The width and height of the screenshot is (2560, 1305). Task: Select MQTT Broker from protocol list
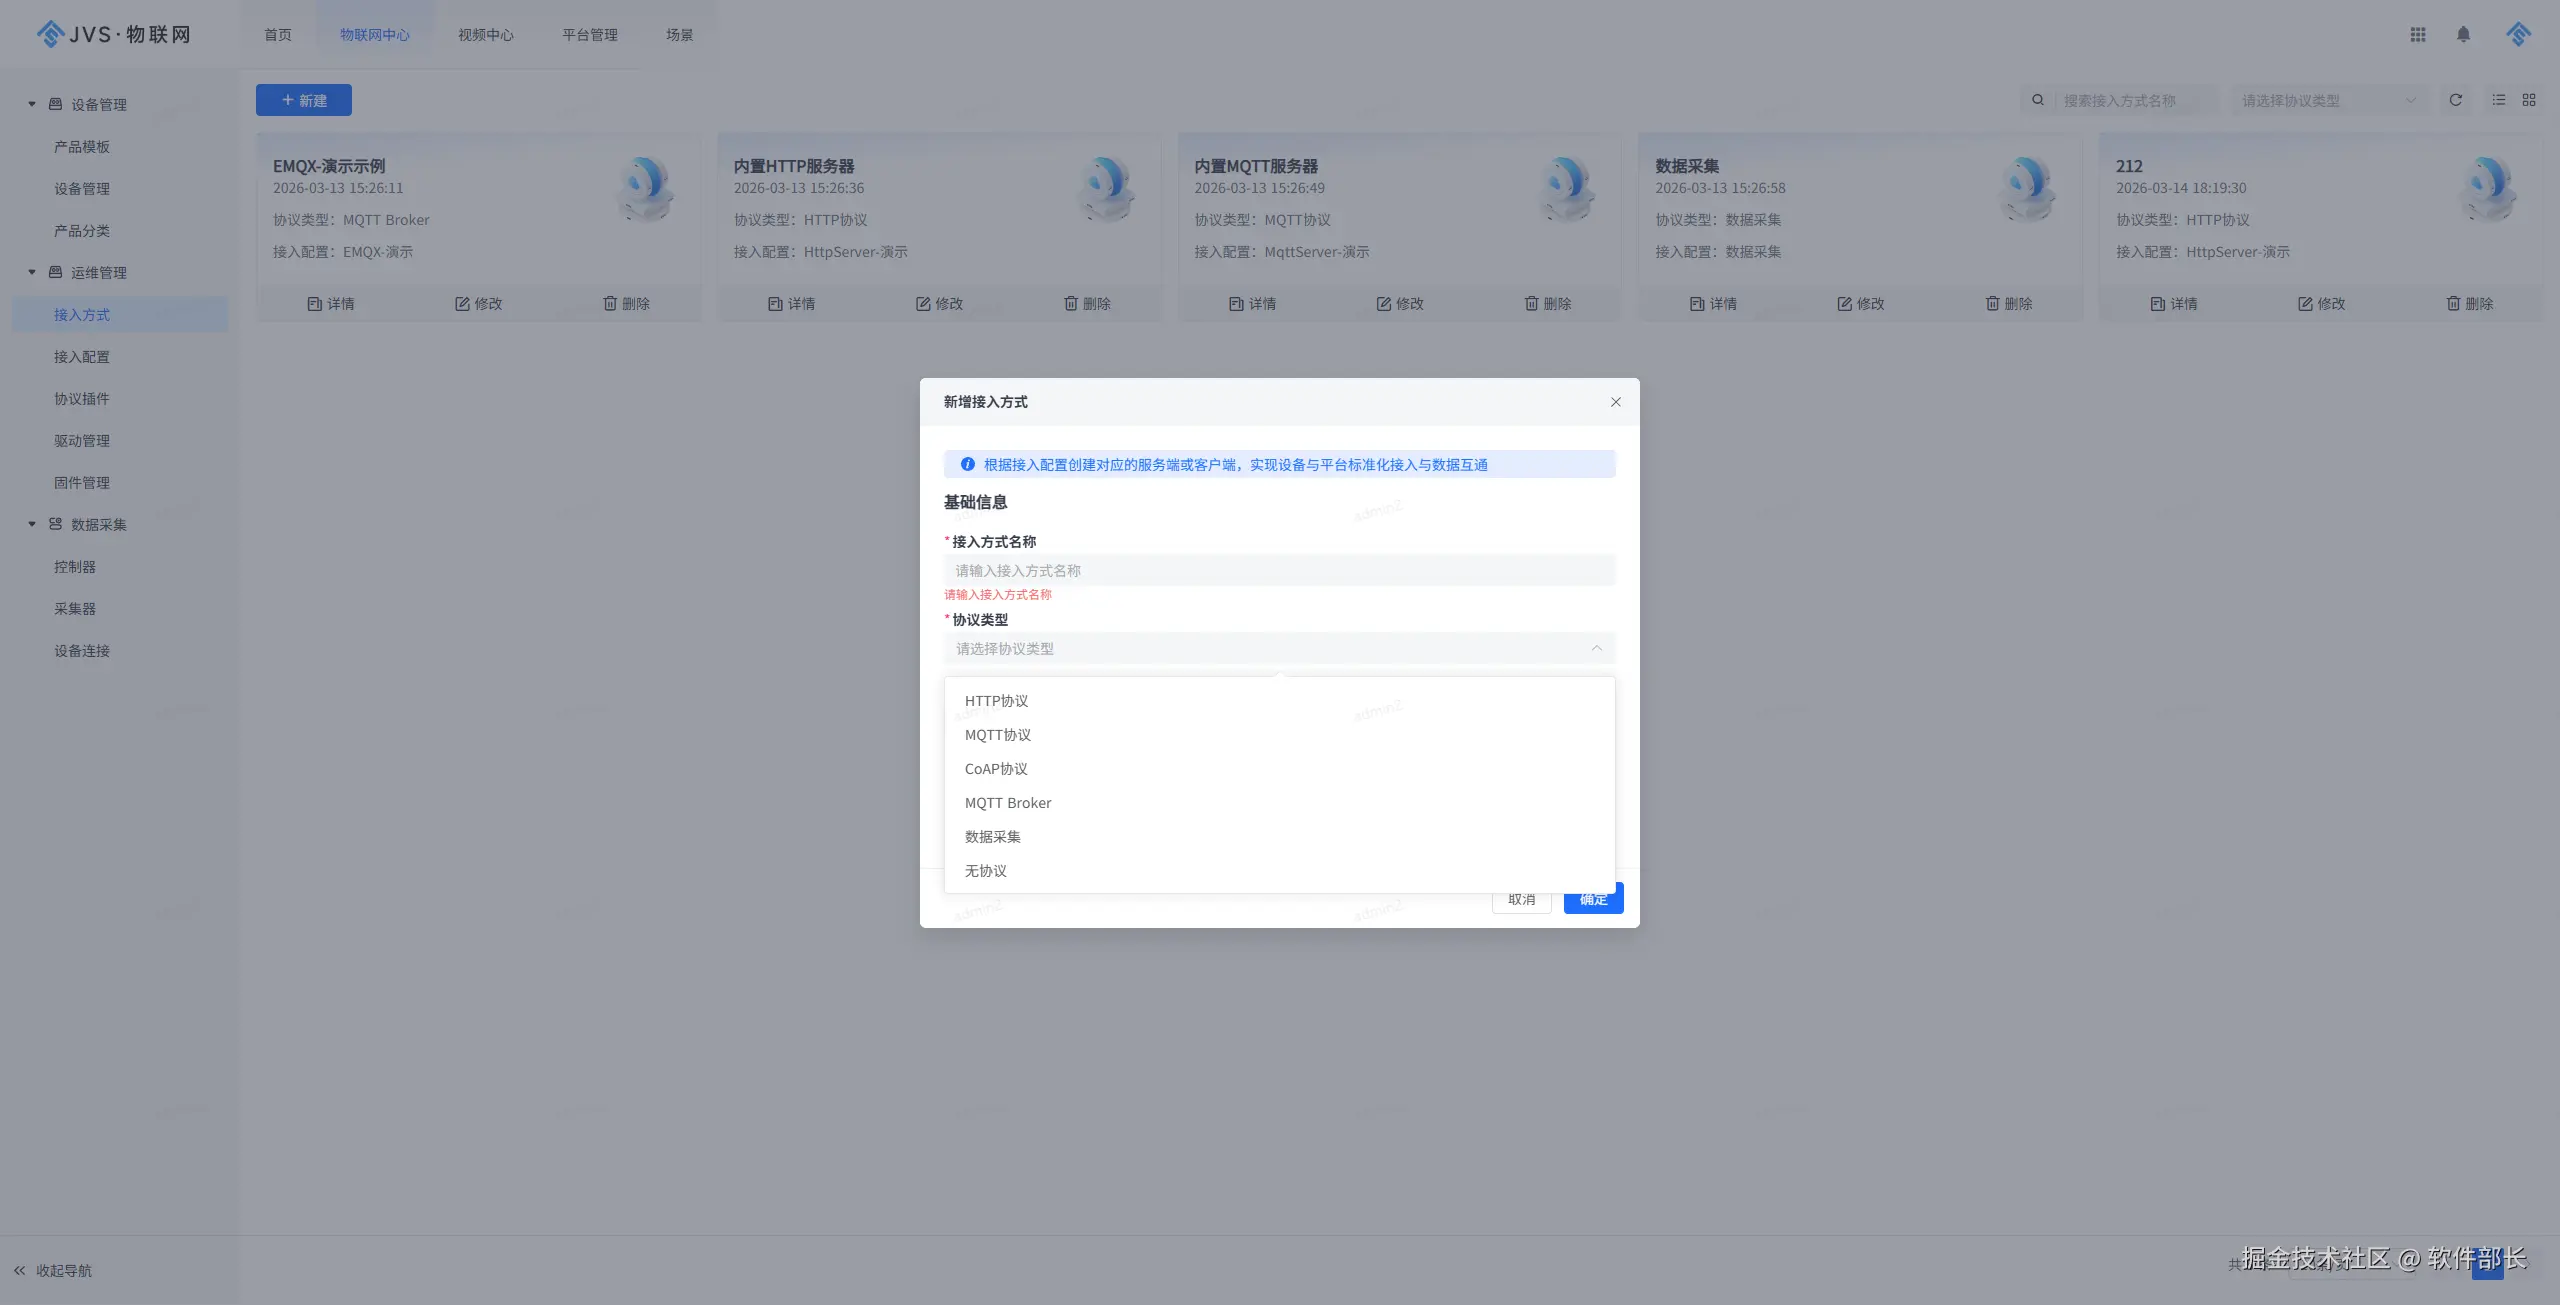[x=1008, y=803]
